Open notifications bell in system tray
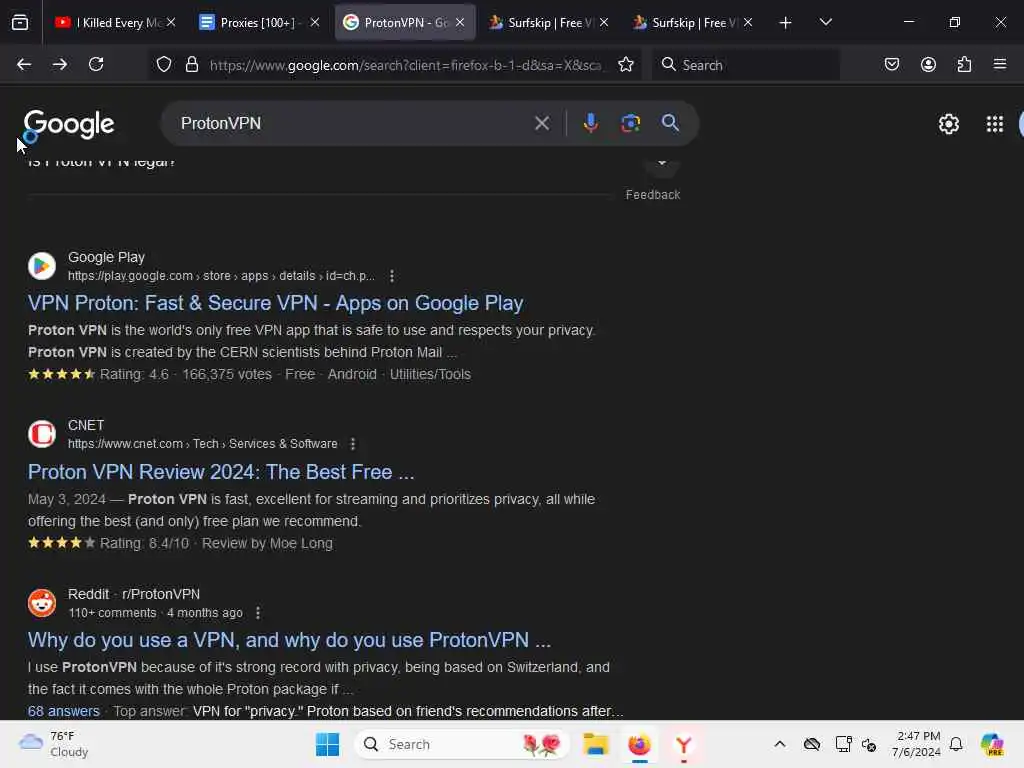 coord(956,744)
